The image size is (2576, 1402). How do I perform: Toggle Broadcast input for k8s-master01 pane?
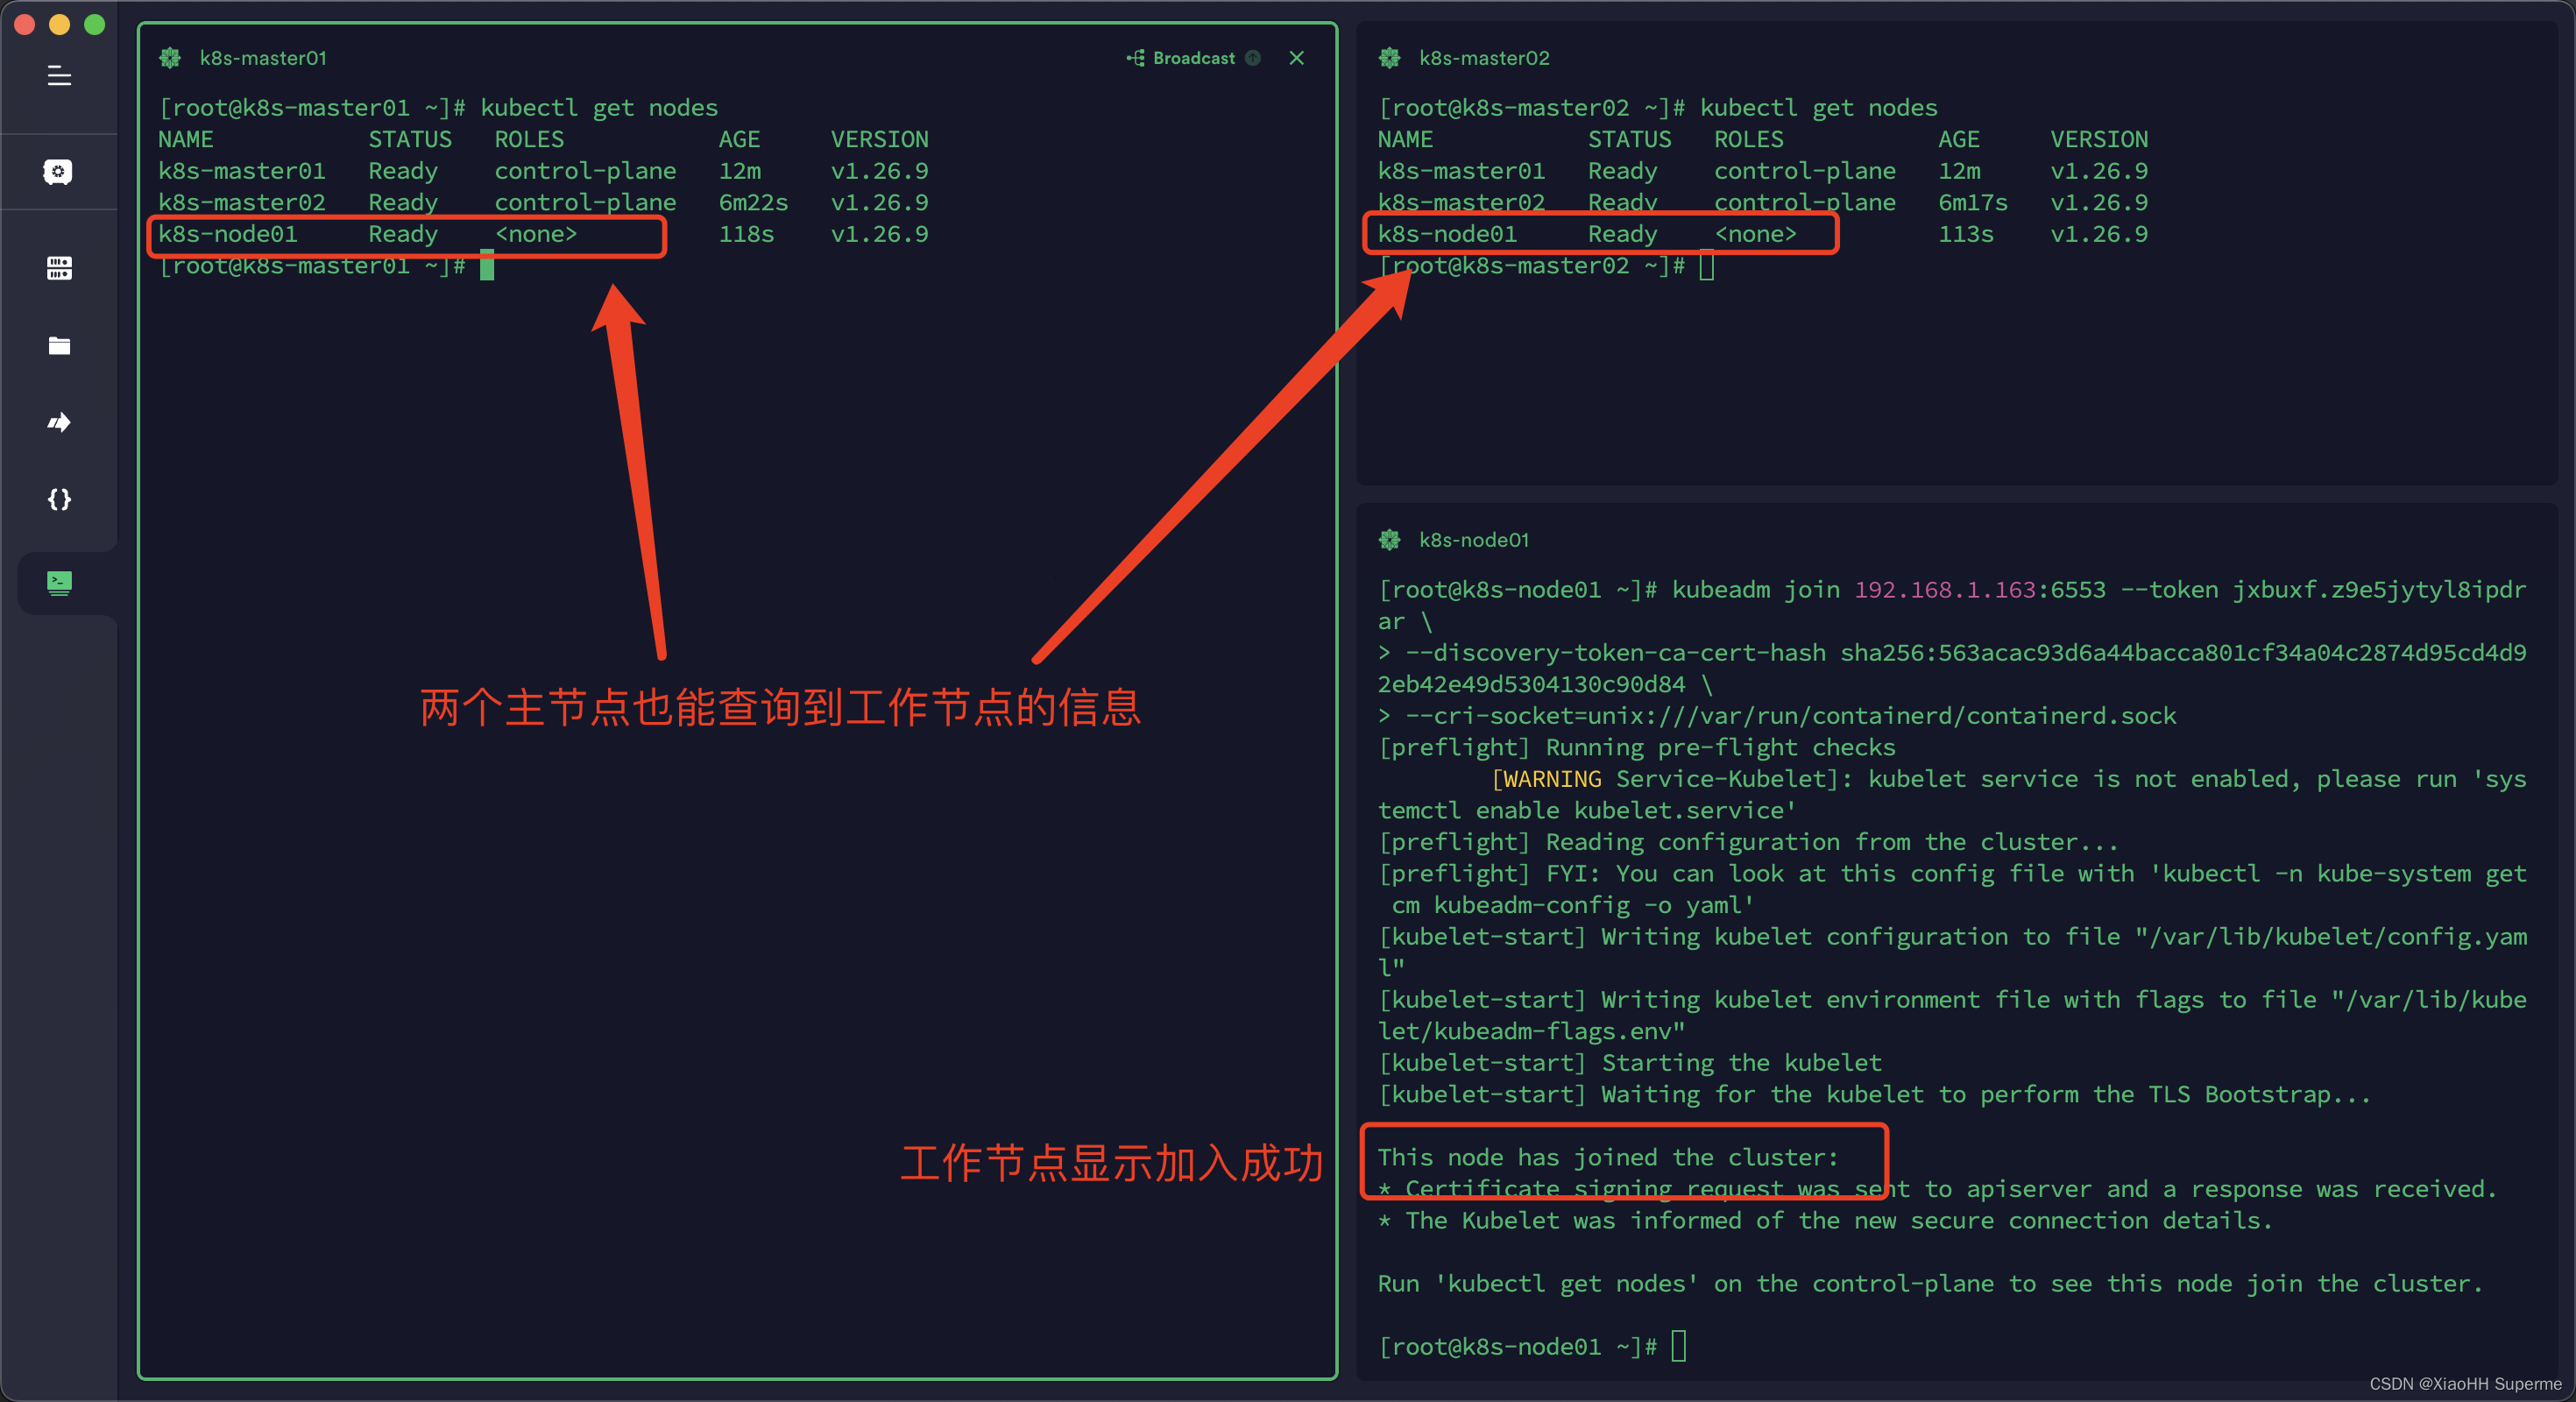1182,58
